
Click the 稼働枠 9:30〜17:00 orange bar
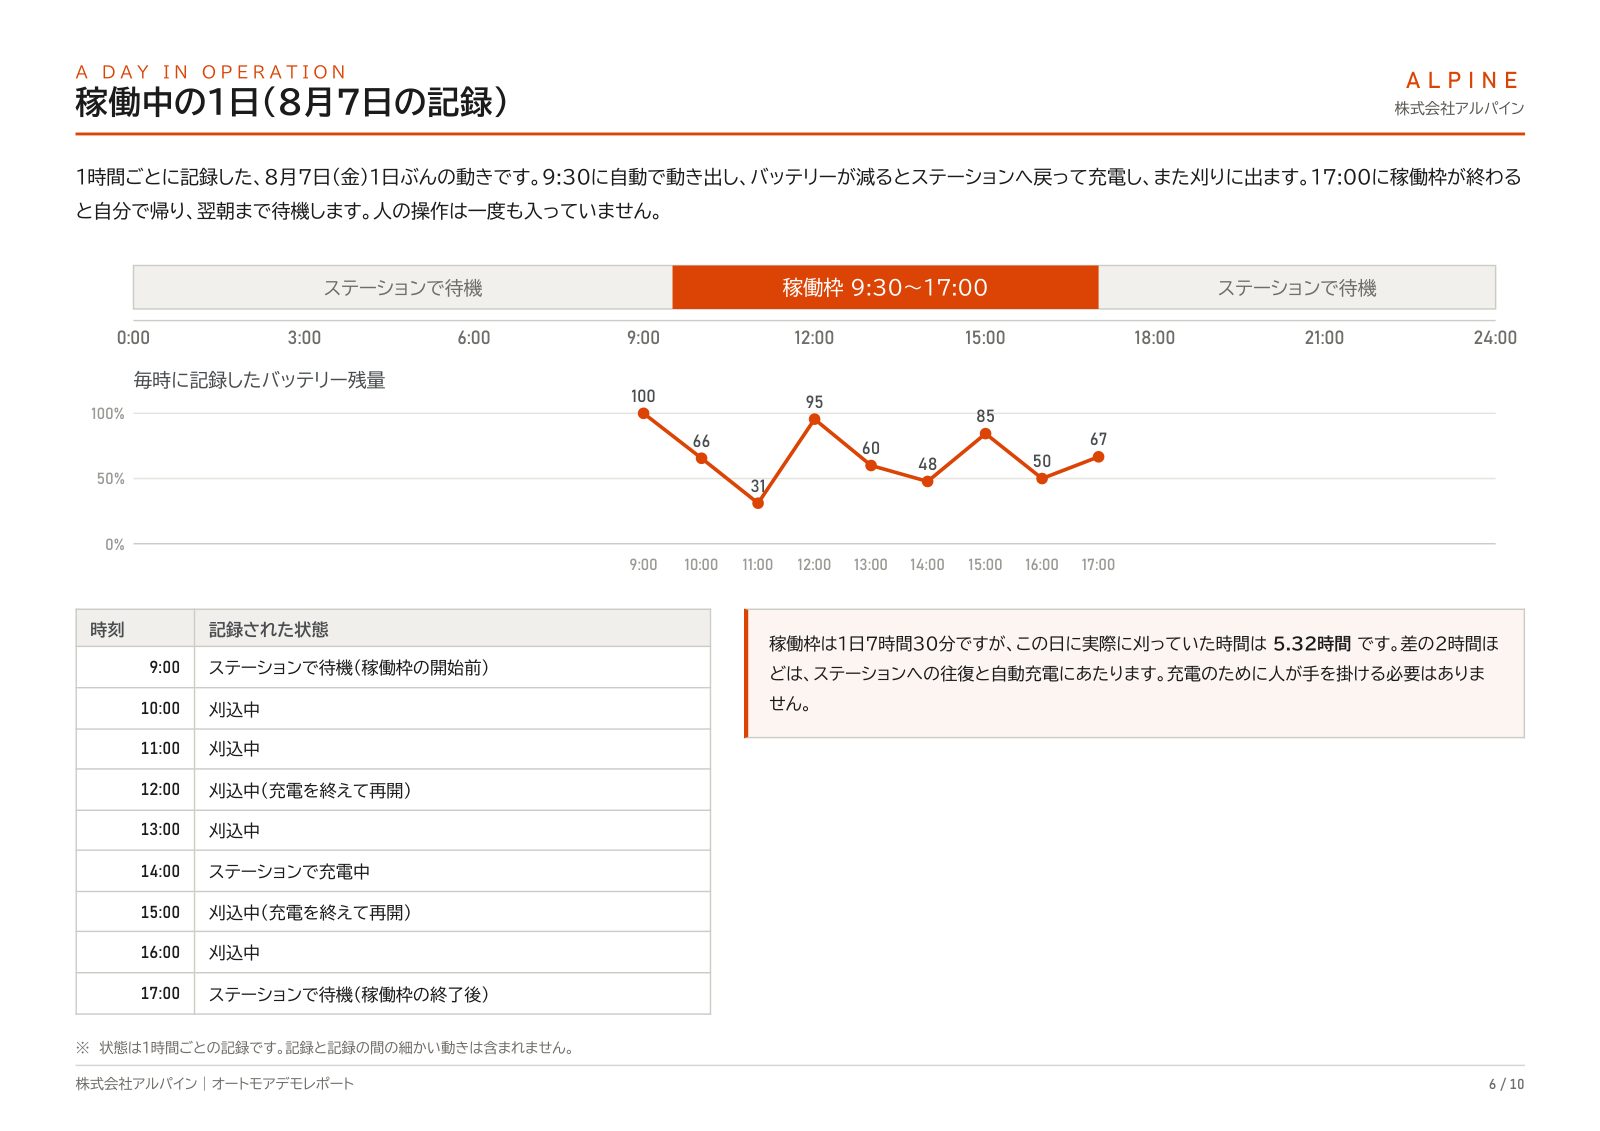885,287
